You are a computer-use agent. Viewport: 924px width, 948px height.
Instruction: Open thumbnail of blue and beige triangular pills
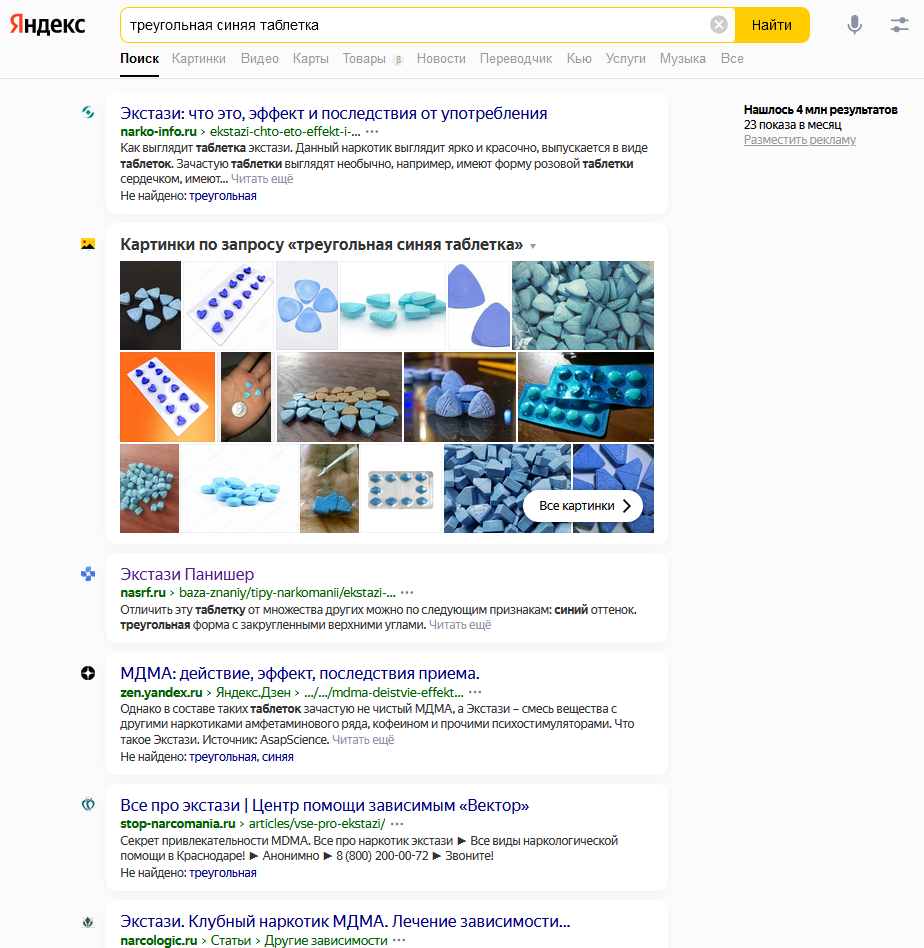click(x=339, y=397)
